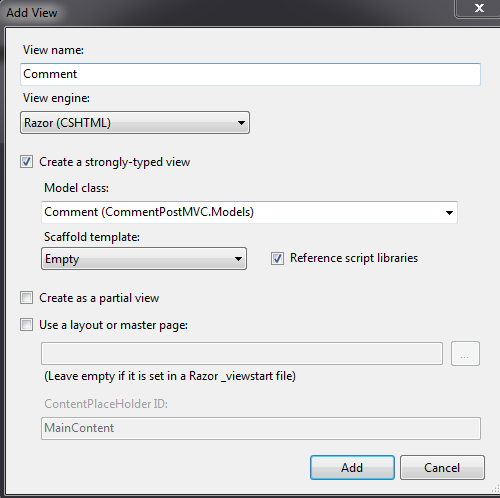
Task: Open the Scaffold template dropdown
Action: [x=144, y=259]
